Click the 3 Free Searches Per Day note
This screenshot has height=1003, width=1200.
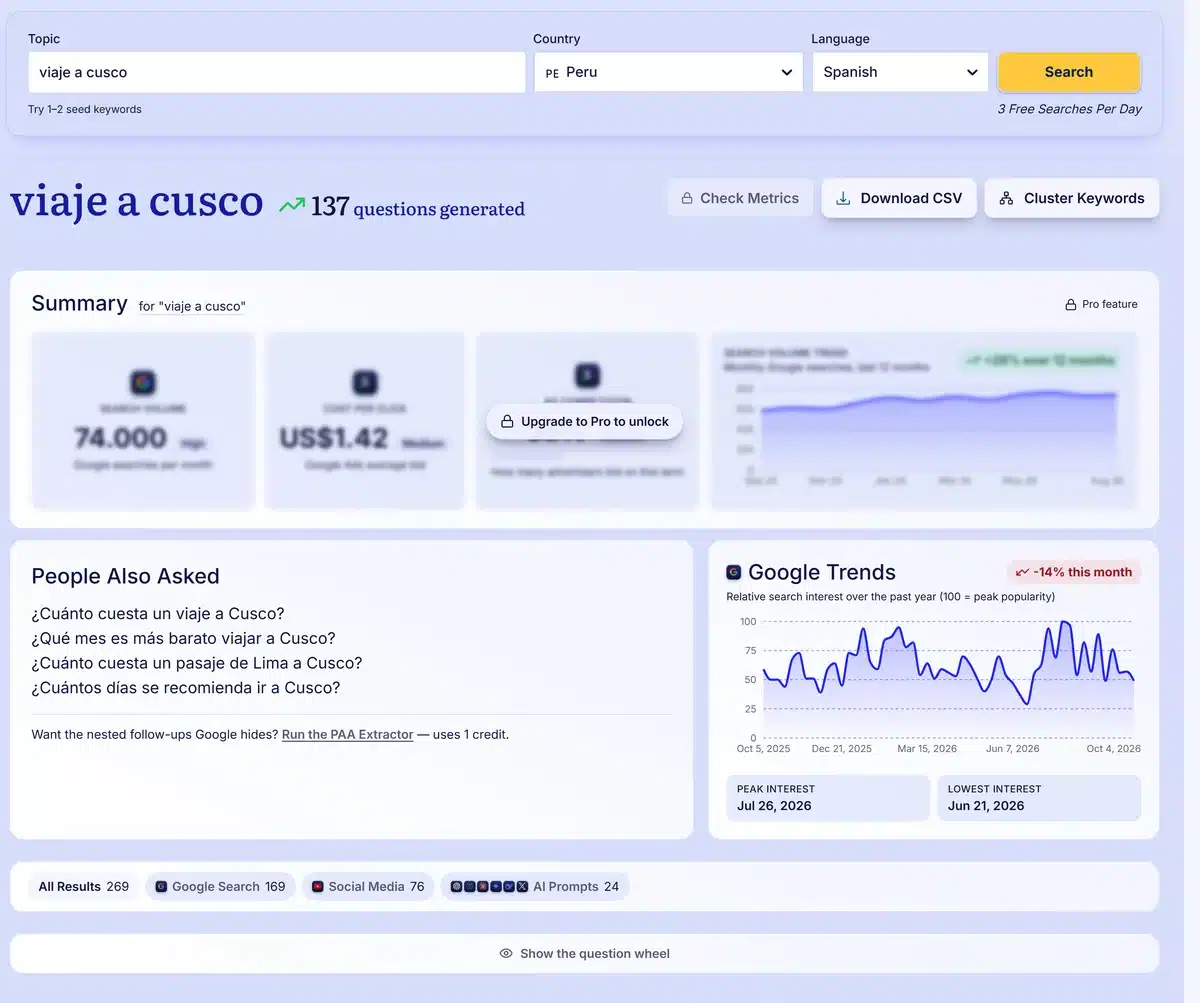tap(1070, 109)
